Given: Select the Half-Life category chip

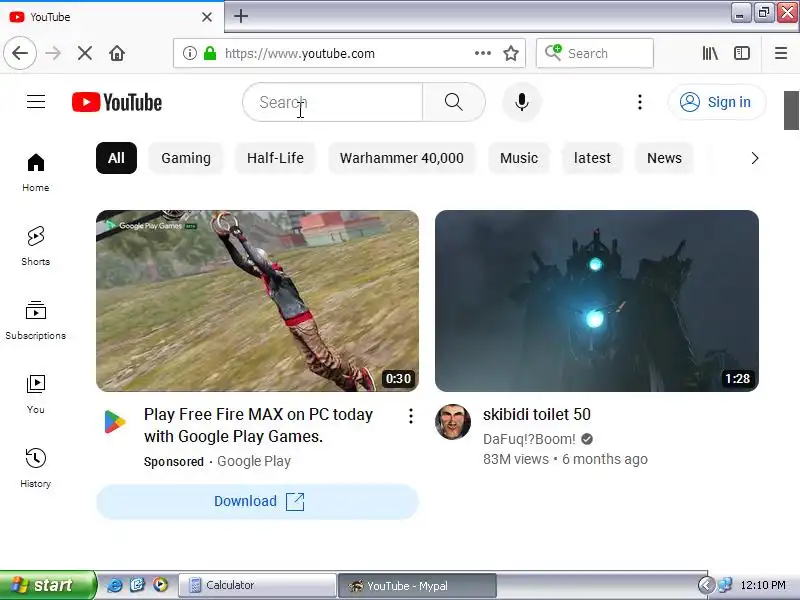Looking at the screenshot, I should coord(276,158).
